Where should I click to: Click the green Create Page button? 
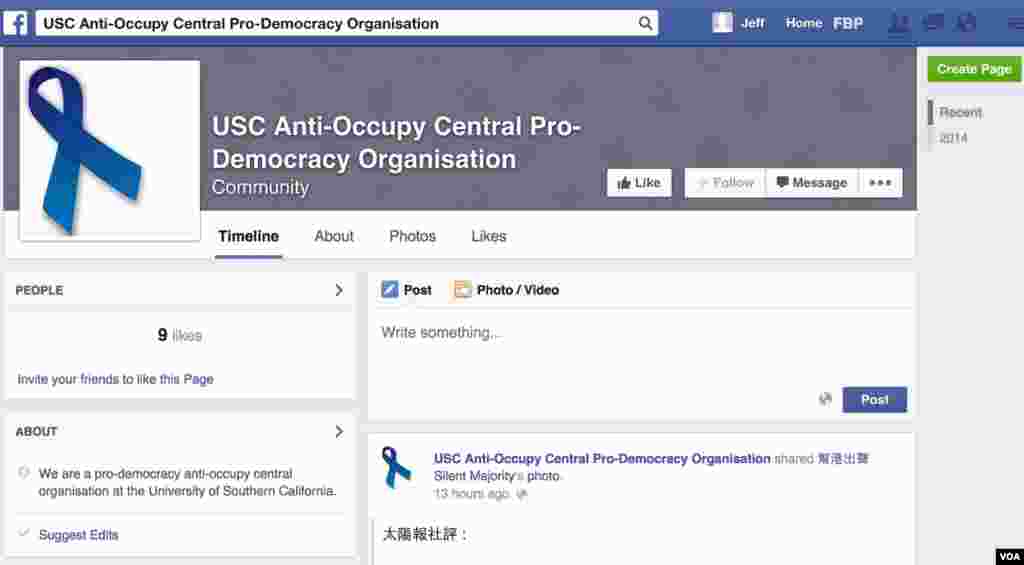(974, 69)
